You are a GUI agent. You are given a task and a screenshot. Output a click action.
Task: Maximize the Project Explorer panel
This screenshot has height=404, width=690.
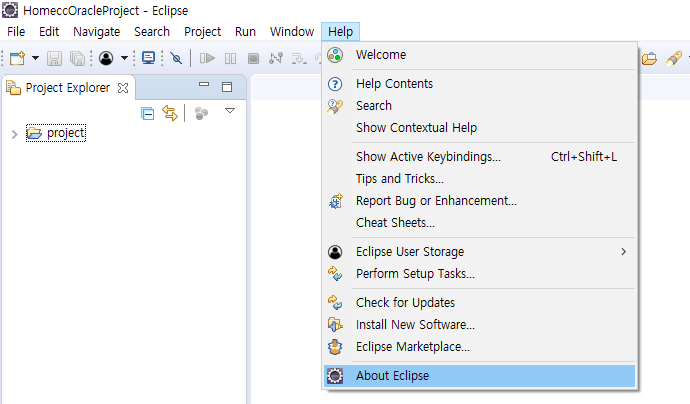(x=227, y=87)
